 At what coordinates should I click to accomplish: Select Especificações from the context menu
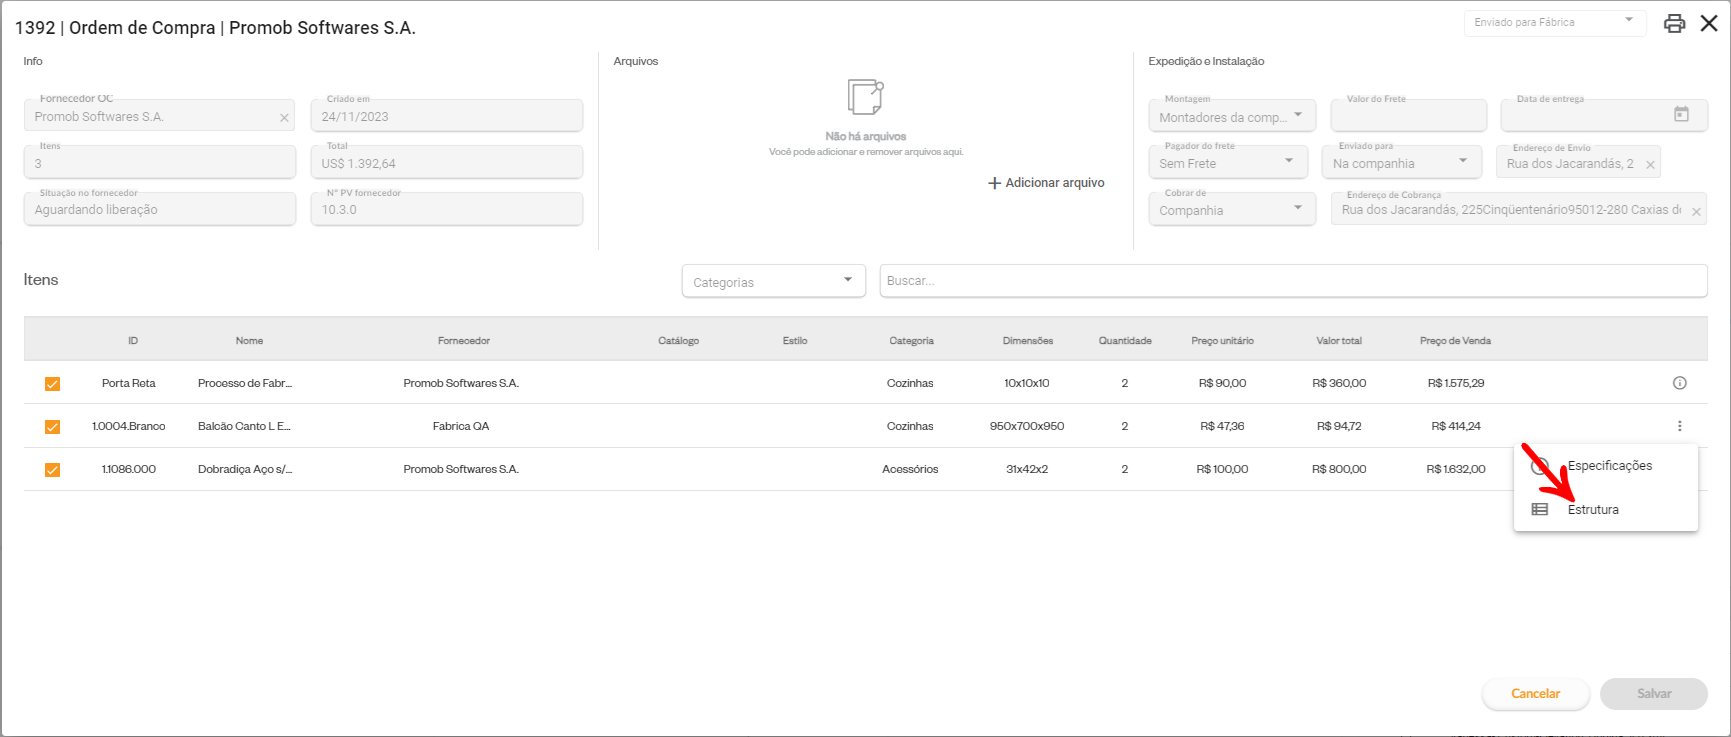point(1606,466)
